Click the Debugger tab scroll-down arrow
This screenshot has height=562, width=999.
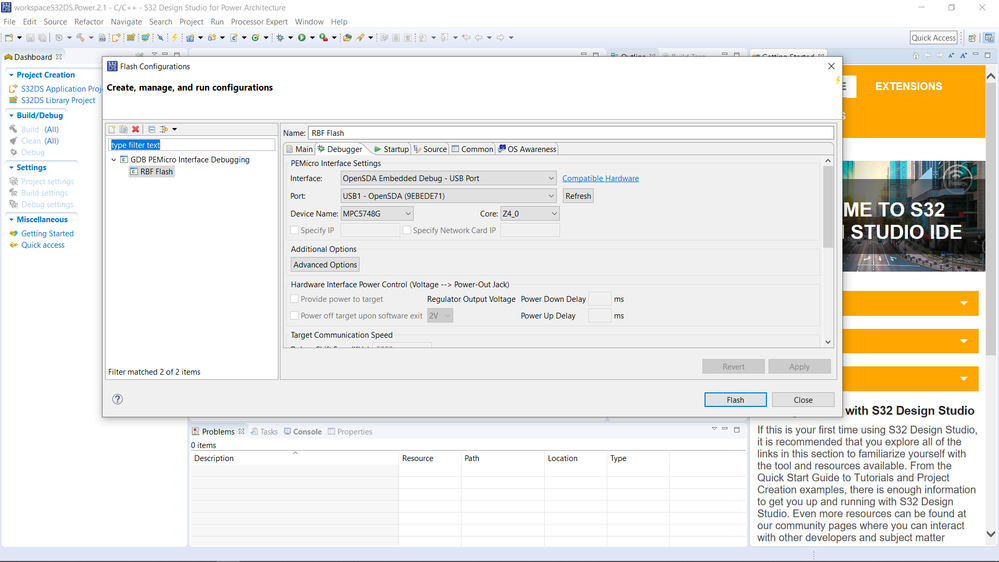click(828, 342)
